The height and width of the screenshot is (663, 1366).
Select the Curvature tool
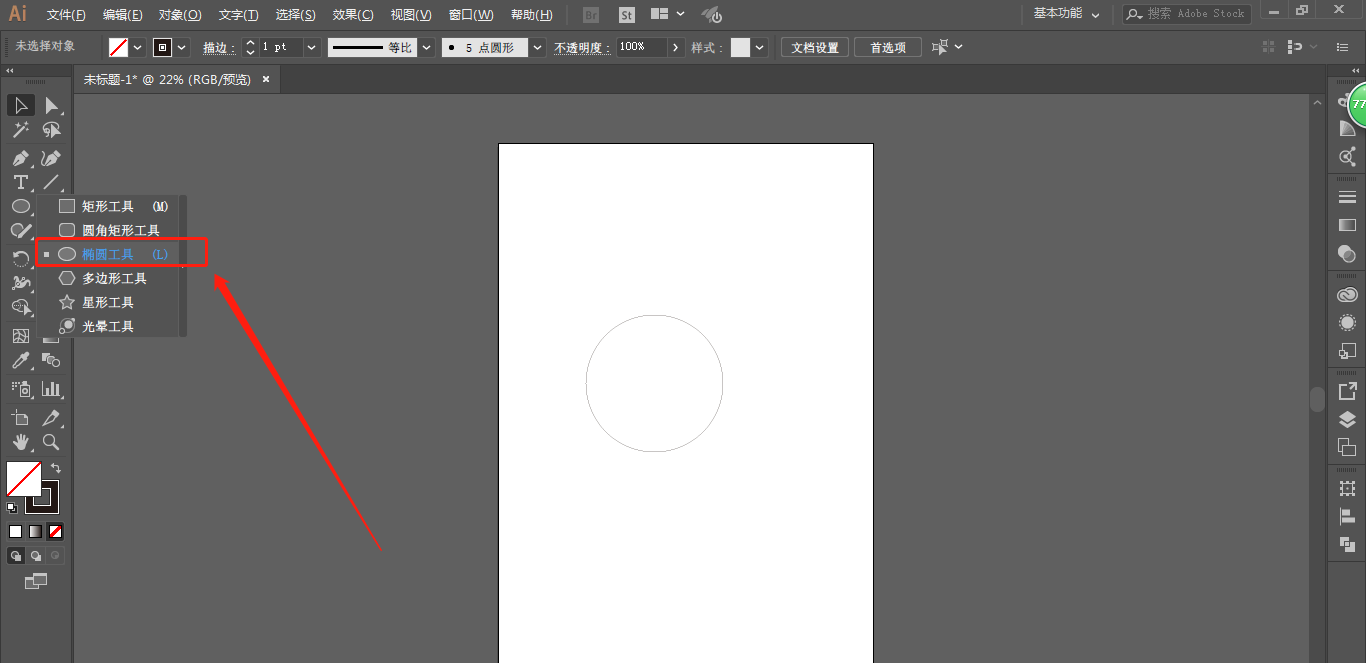[52, 158]
